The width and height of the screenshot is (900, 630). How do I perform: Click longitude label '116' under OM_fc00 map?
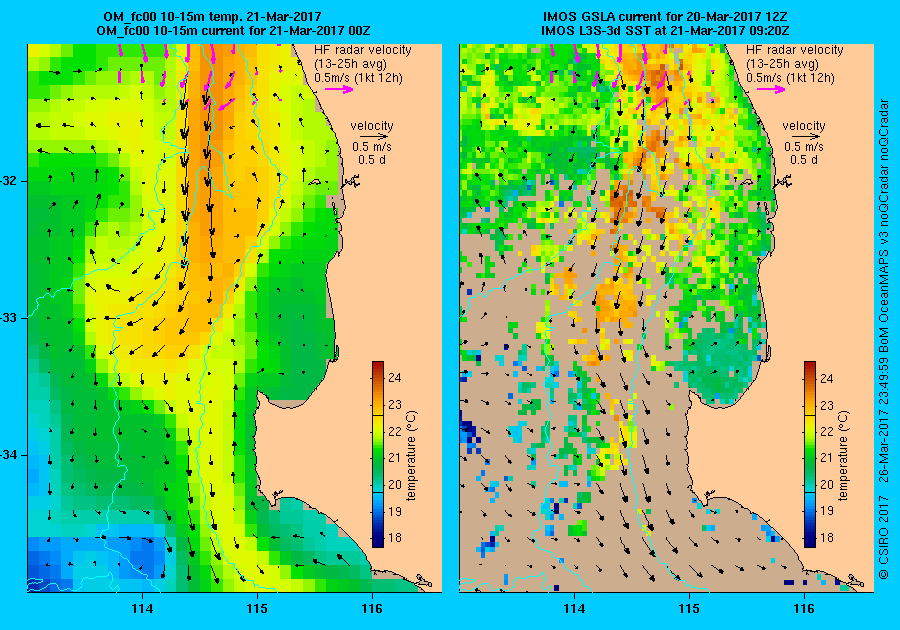pyautogui.click(x=372, y=609)
